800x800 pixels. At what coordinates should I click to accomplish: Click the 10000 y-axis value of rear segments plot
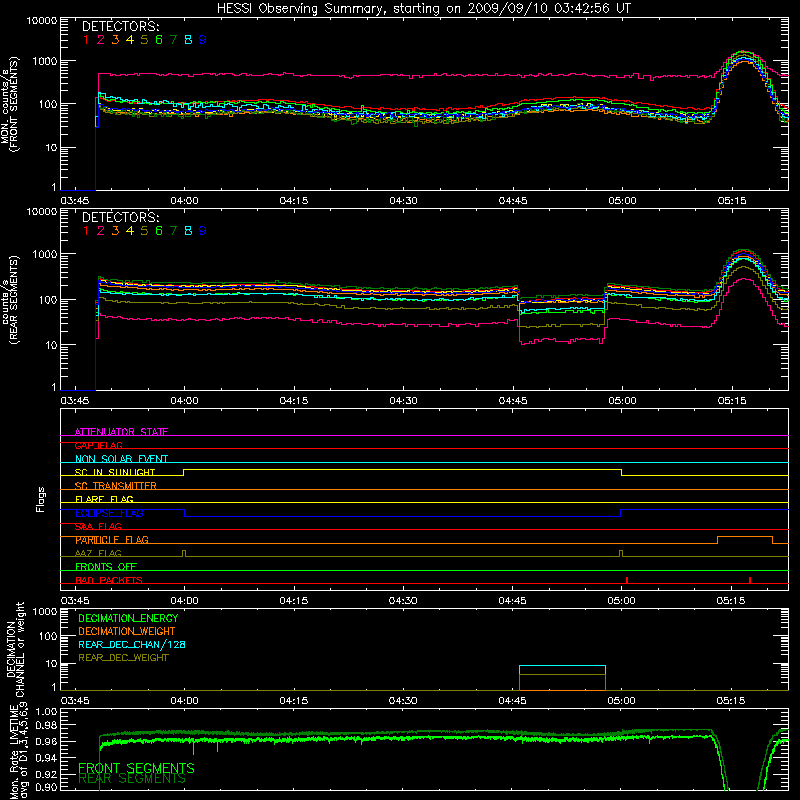click(42, 211)
